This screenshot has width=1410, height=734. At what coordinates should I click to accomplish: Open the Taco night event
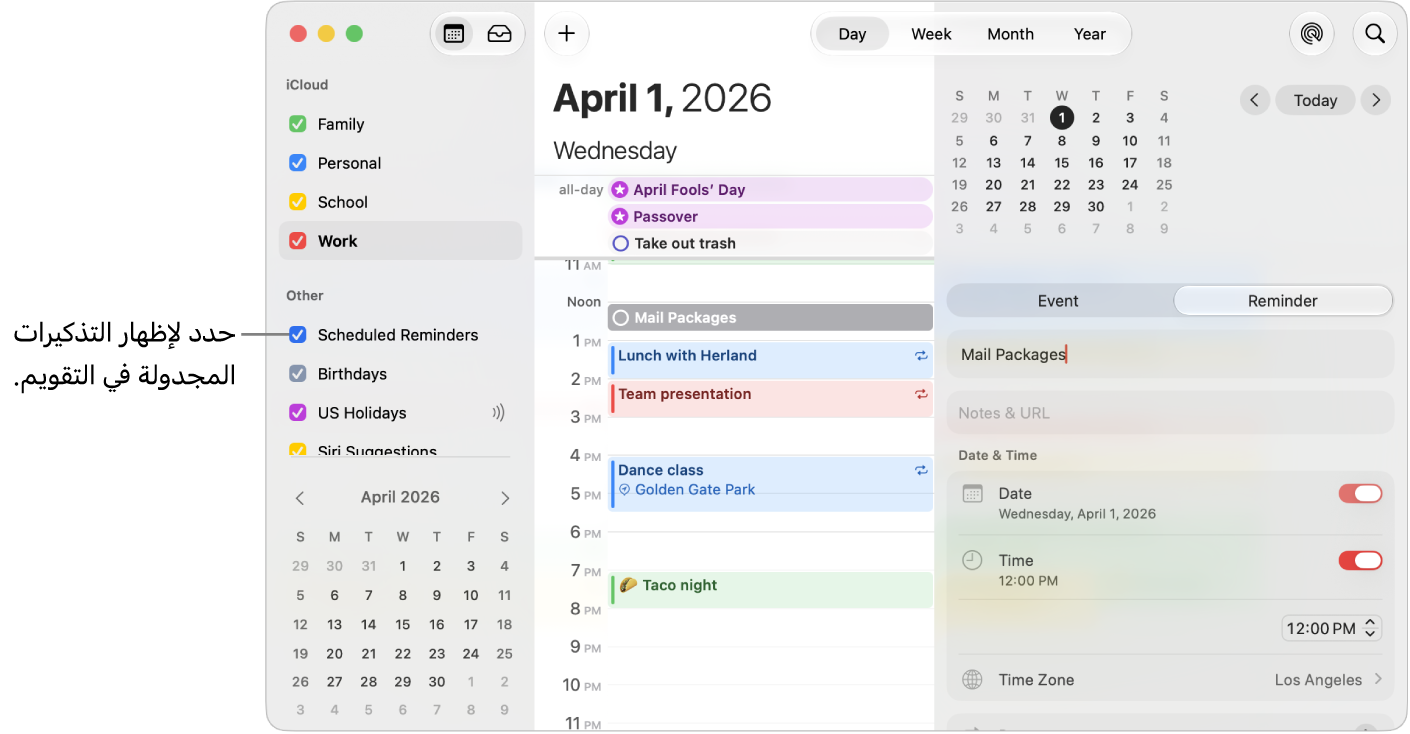click(x=771, y=589)
